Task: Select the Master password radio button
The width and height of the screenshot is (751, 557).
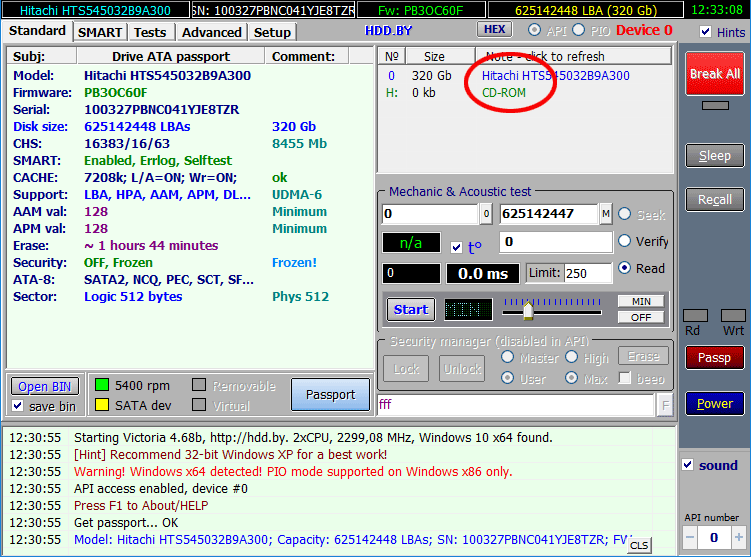Action: [x=507, y=357]
